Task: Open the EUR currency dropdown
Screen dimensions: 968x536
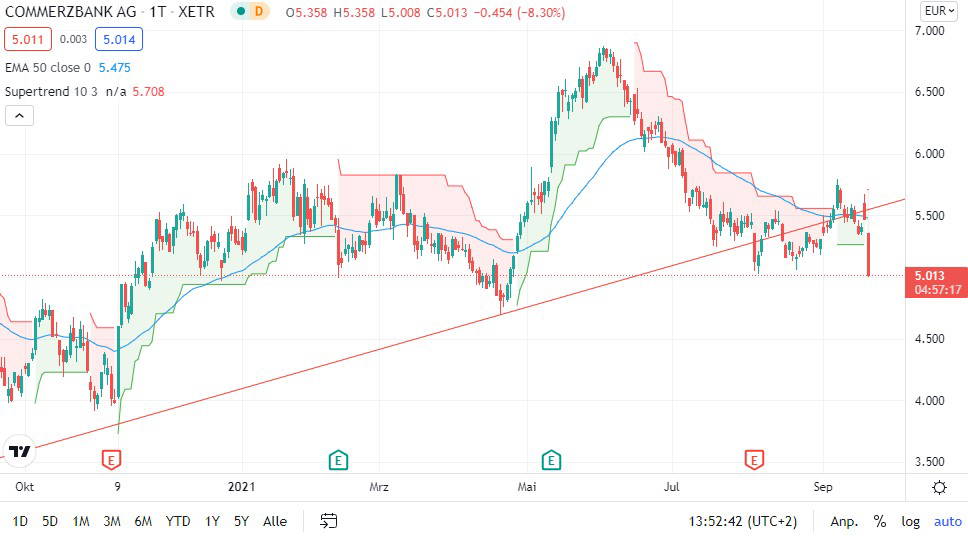Action: tap(939, 11)
